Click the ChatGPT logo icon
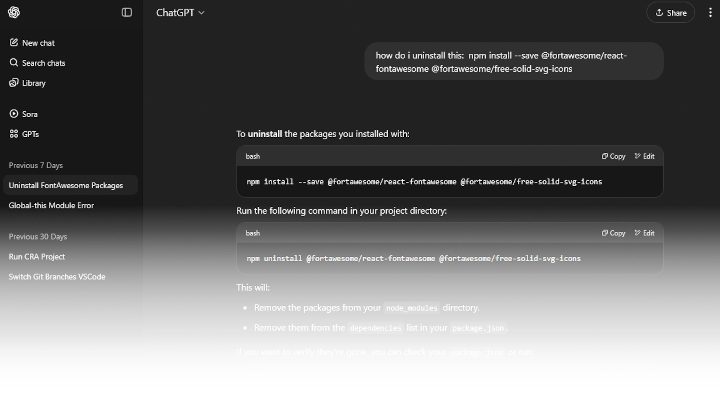Image resolution: width=720 pixels, height=399 pixels. 14,12
